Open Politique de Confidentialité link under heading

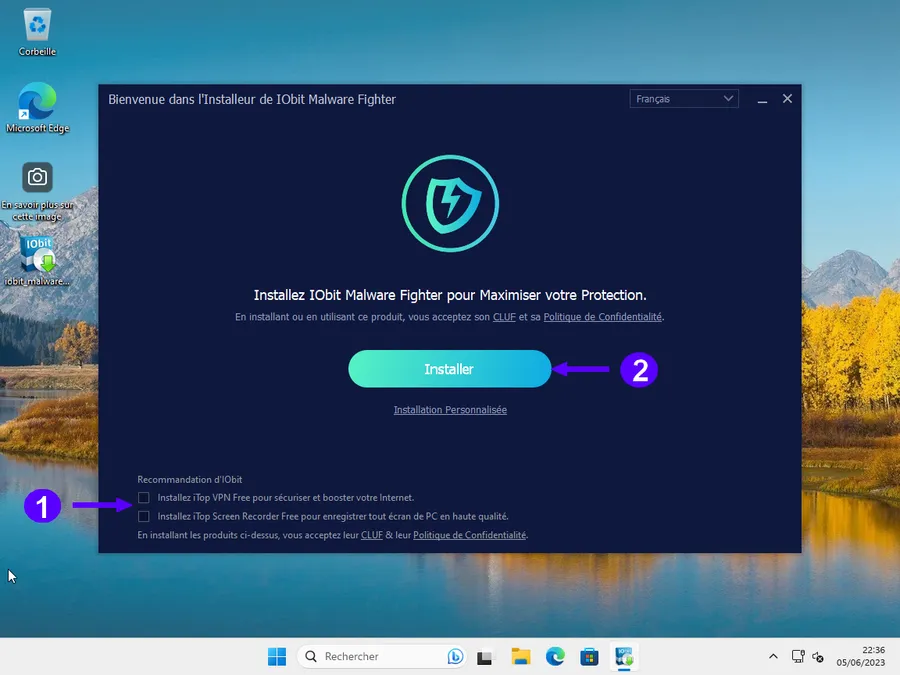(x=602, y=317)
